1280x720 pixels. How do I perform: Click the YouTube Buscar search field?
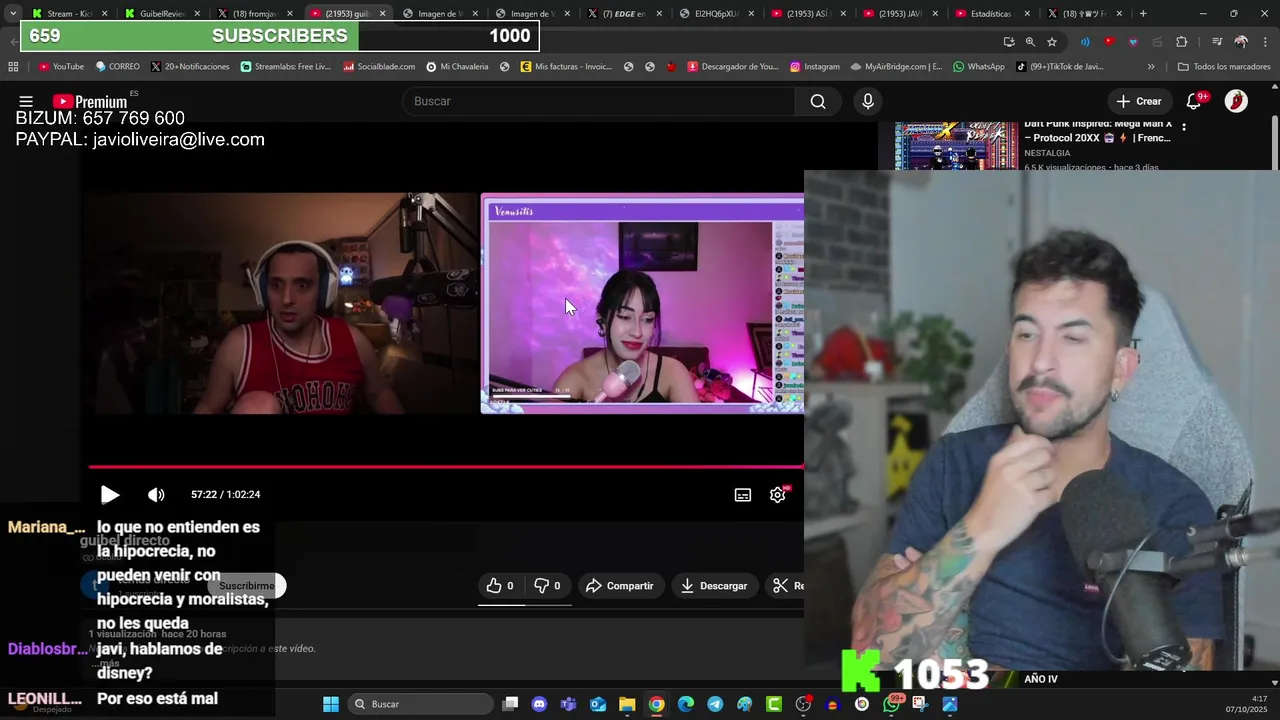point(598,101)
